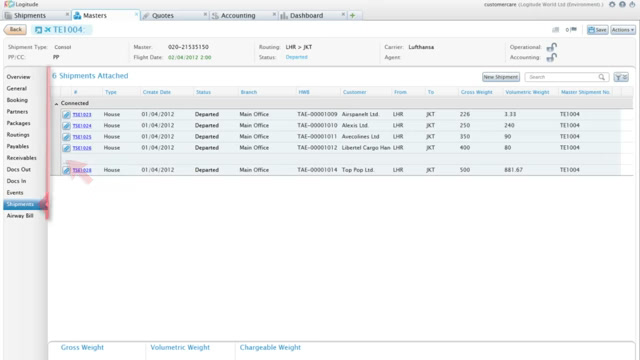Click the Departed status link in header
This screenshot has width=640, height=360.
coord(296,57)
